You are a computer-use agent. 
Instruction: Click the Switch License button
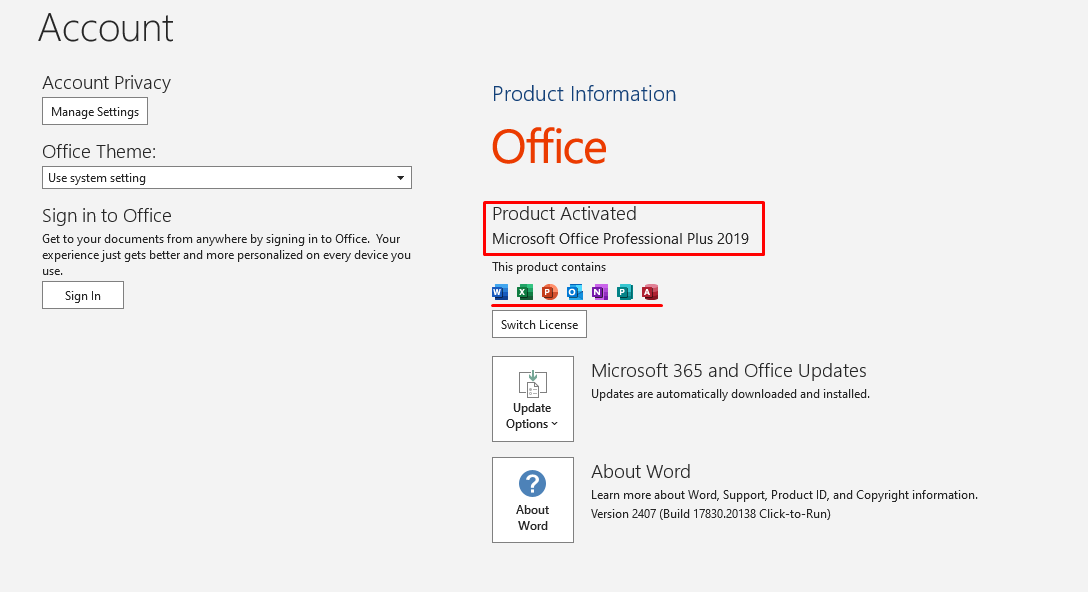coord(539,324)
